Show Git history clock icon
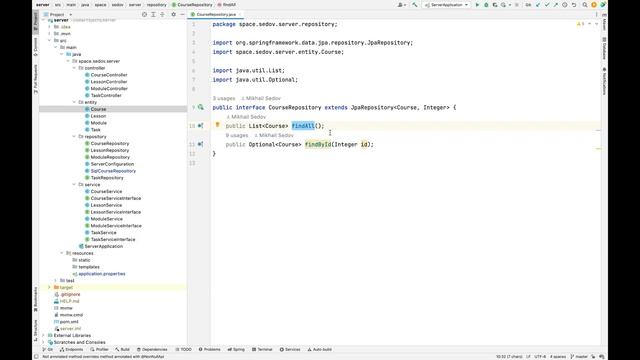 [565, 5]
